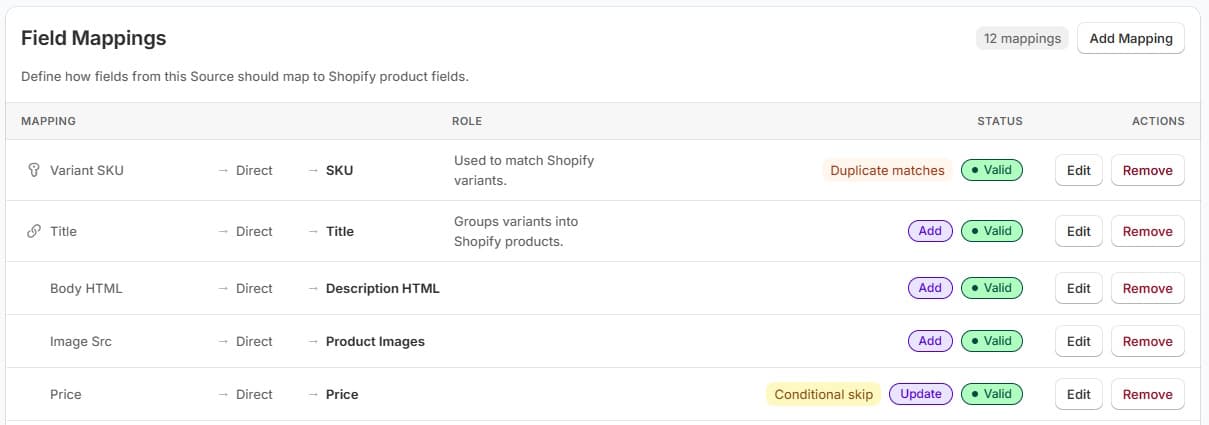Click the Update badge in Price row
Viewport: 1209px width, 425px height.
coord(921,394)
